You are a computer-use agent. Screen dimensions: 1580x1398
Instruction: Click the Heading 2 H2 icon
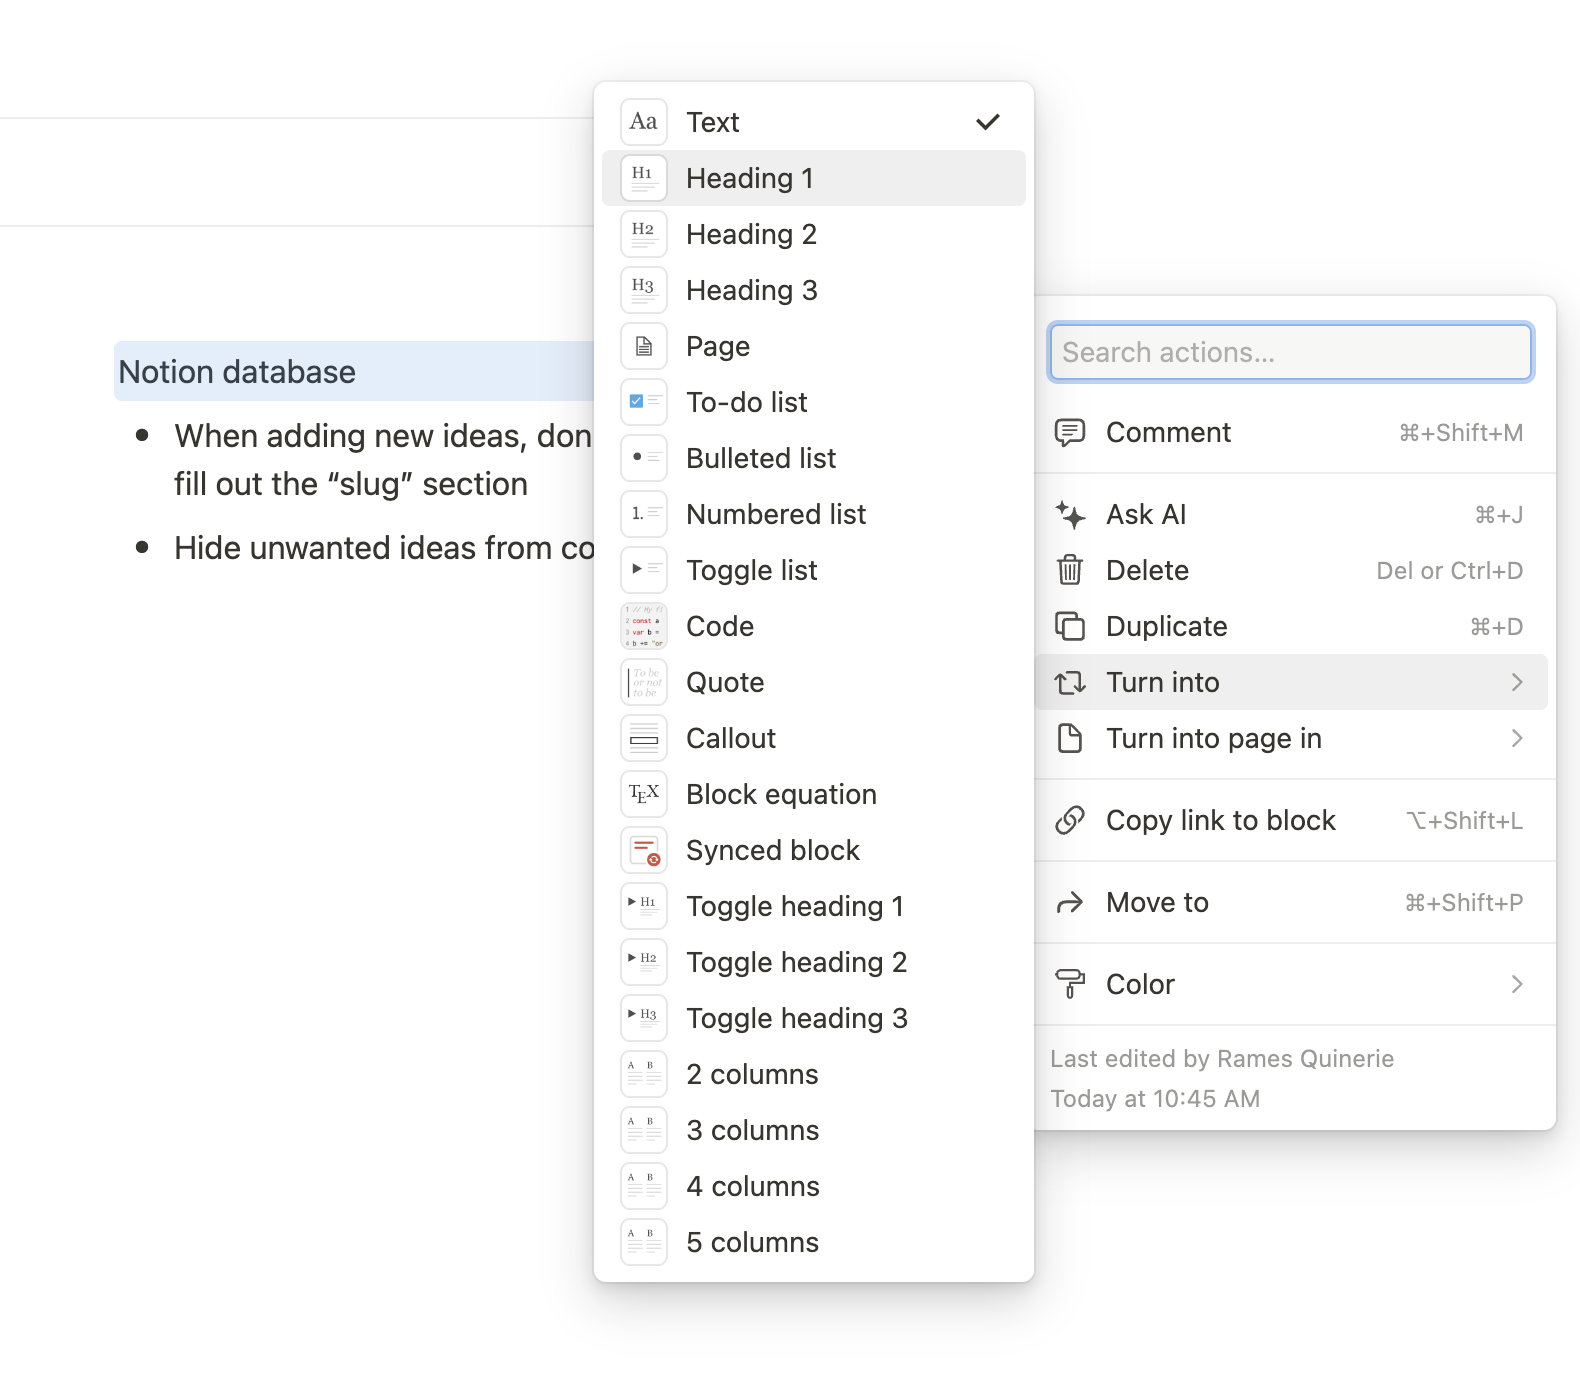644,234
